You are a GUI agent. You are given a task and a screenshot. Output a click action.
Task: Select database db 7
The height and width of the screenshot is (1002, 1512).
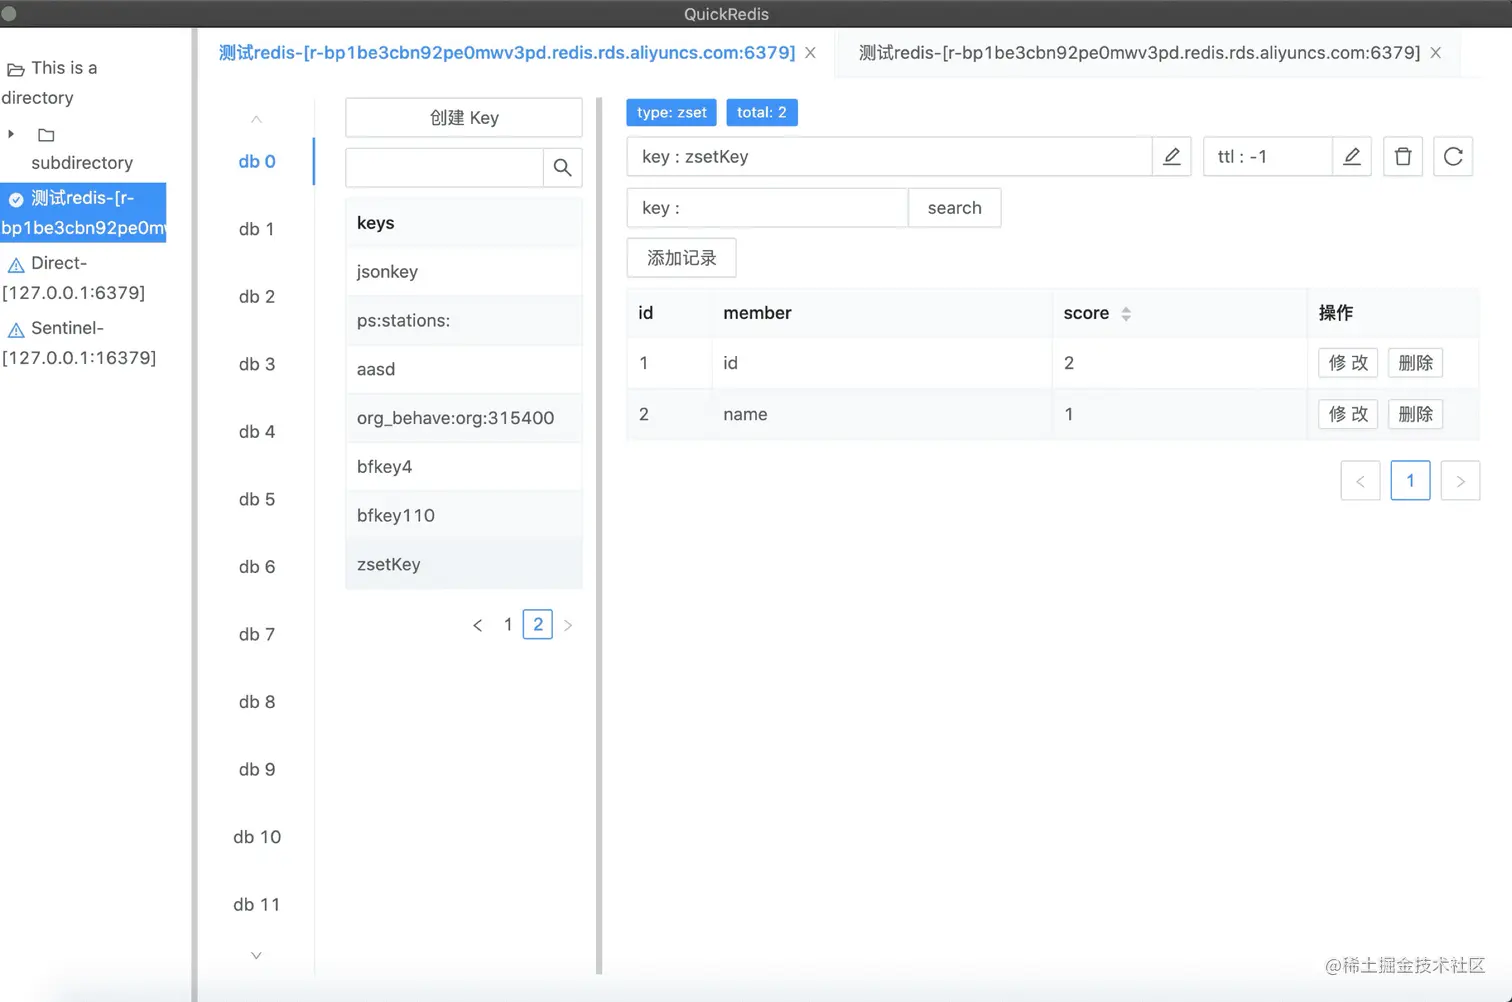(x=257, y=634)
